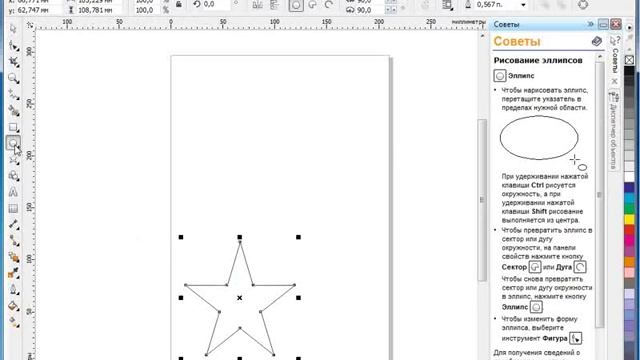640x360 pixels.
Task: Click the star's center X marker
Action: 240,298
